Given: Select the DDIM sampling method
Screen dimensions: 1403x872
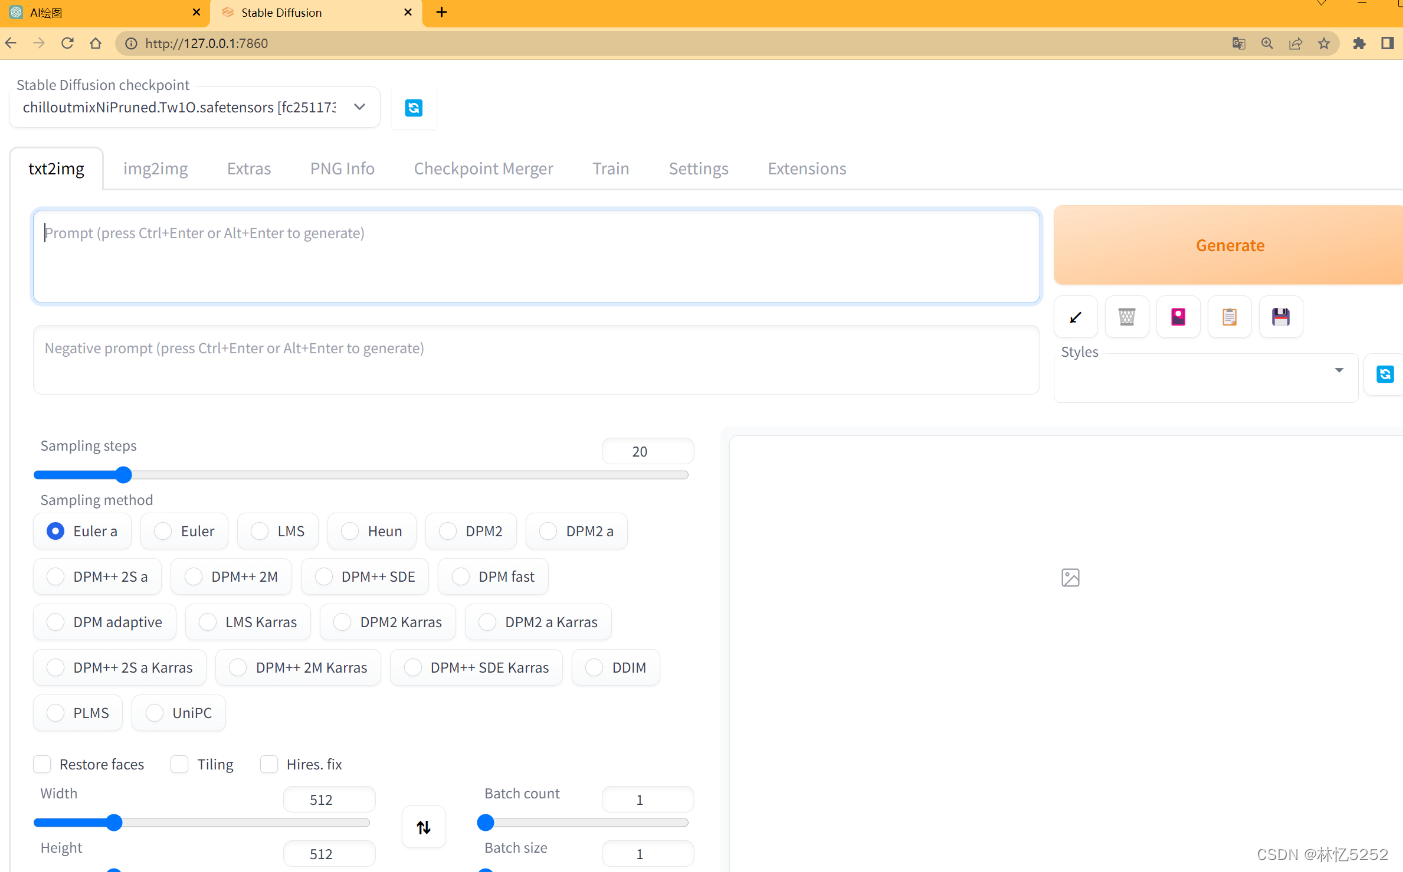Looking at the screenshot, I should 616,668.
